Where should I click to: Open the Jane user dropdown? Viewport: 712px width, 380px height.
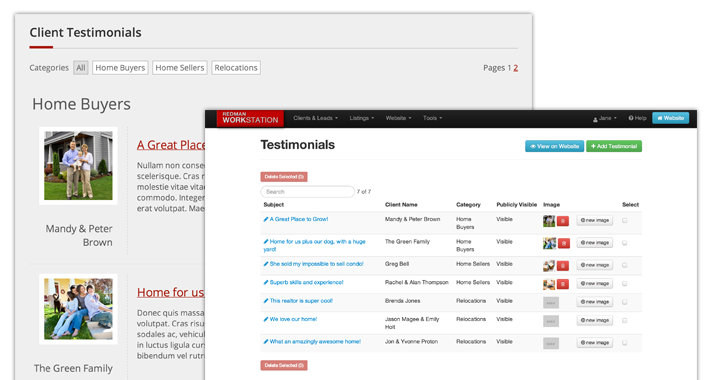604,118
